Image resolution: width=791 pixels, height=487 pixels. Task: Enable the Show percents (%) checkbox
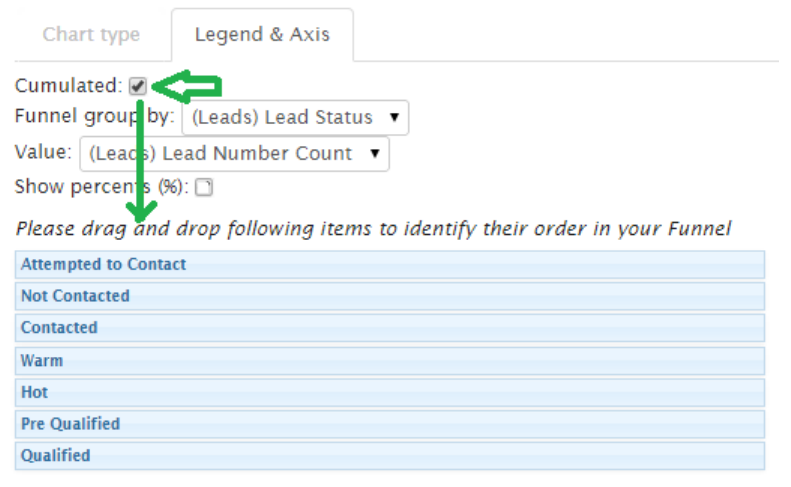click(x=204, y=186)
